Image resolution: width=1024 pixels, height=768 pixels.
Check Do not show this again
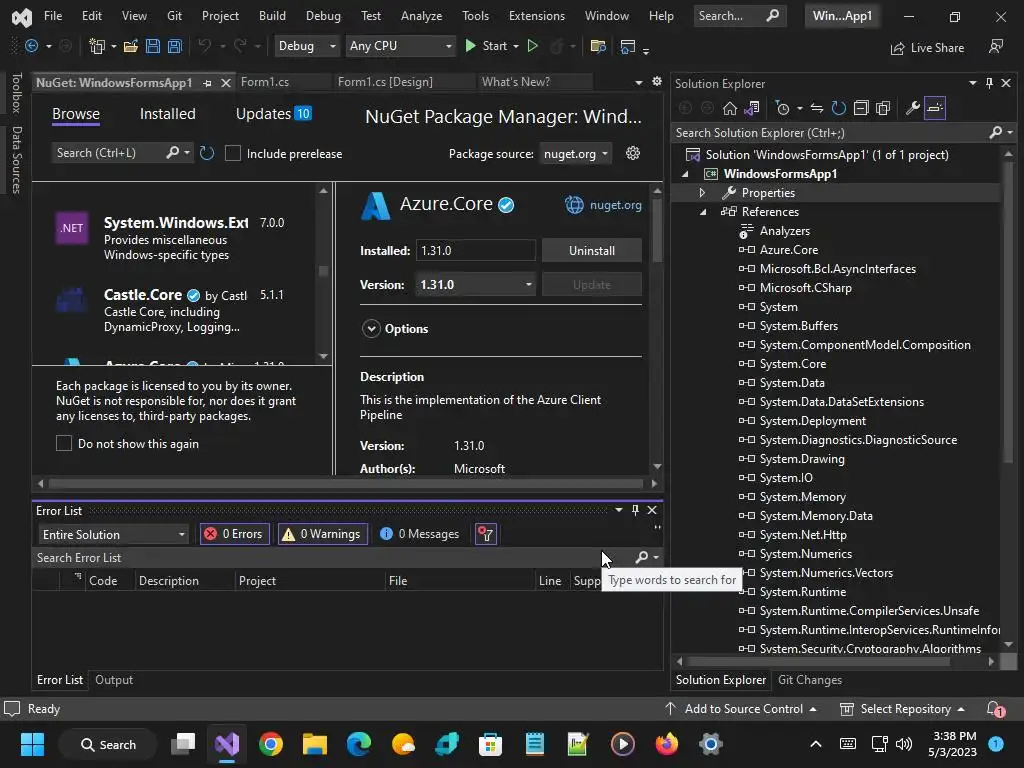[x=63, y=443]
